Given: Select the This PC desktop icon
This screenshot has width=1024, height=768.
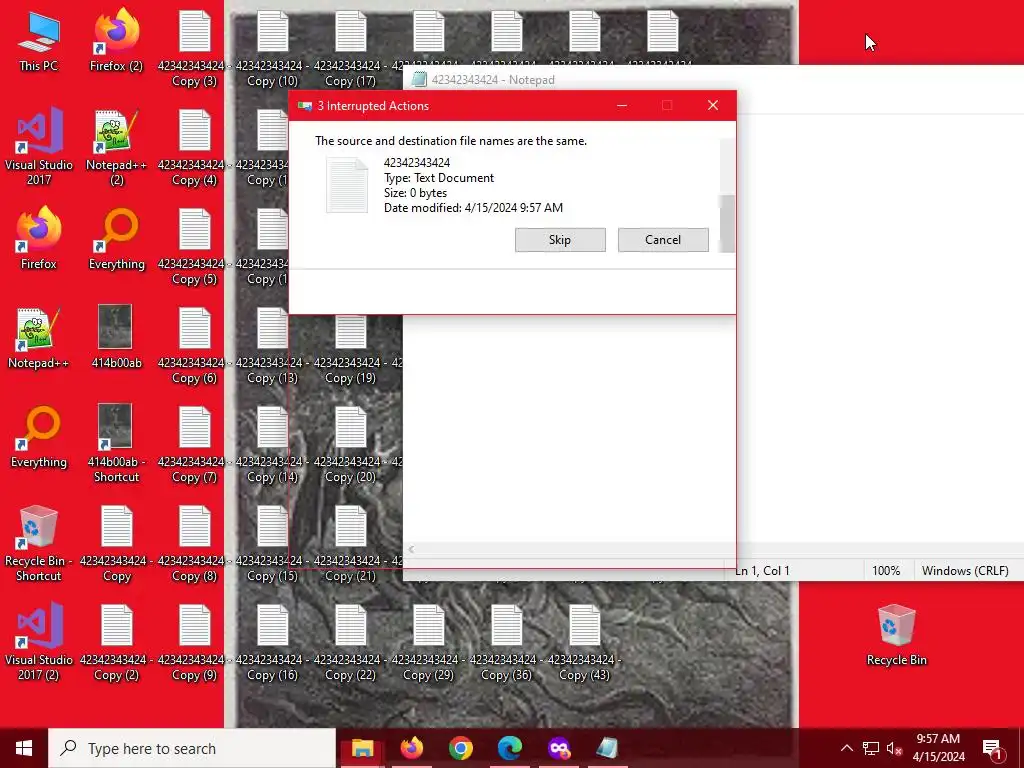Looking at the screenshot, I should [39, 41].
